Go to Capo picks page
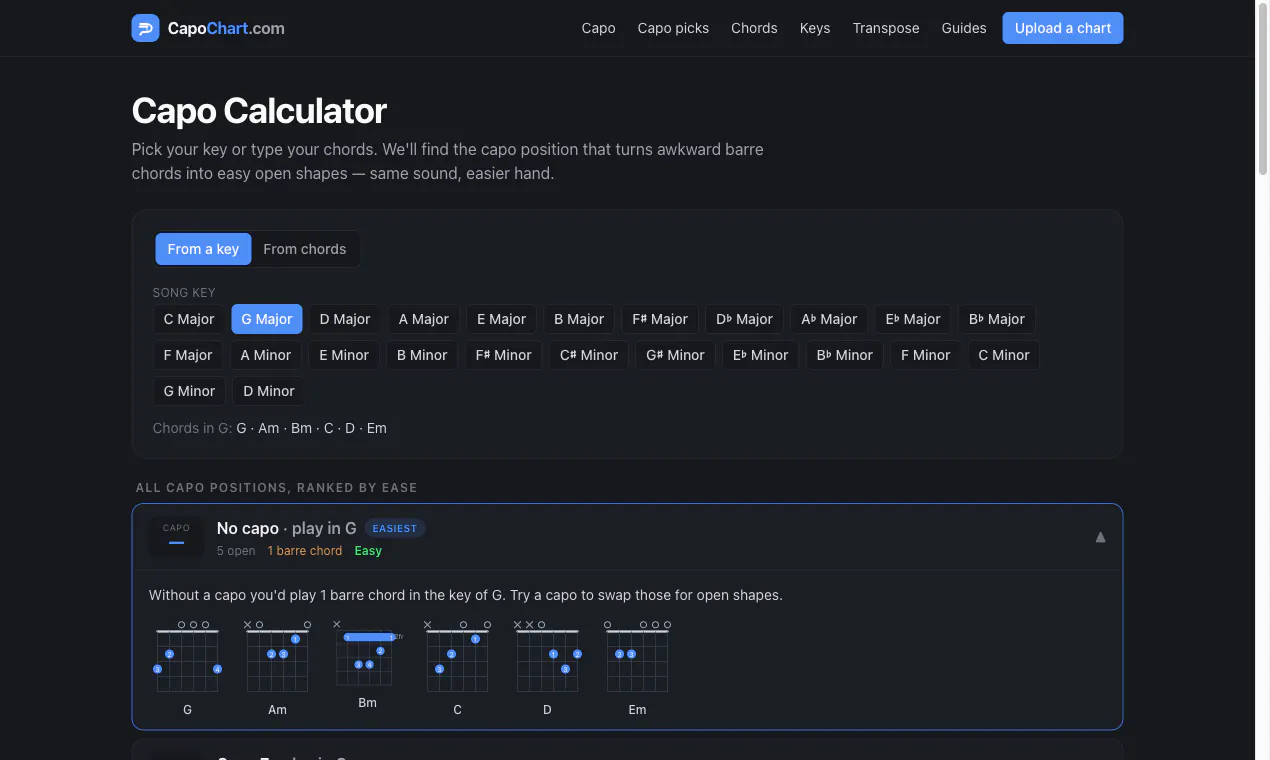Viewport: 1270px width, 760px height. coord(673,28)
